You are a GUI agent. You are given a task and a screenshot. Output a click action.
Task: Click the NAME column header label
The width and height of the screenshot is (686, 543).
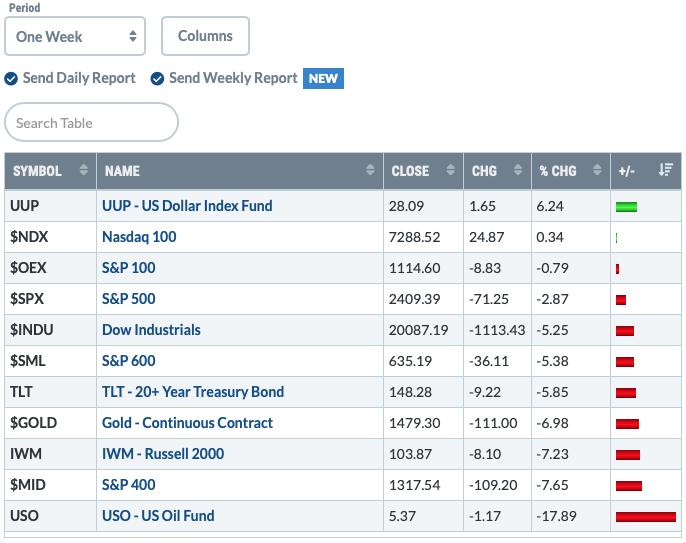pos(122,171)
